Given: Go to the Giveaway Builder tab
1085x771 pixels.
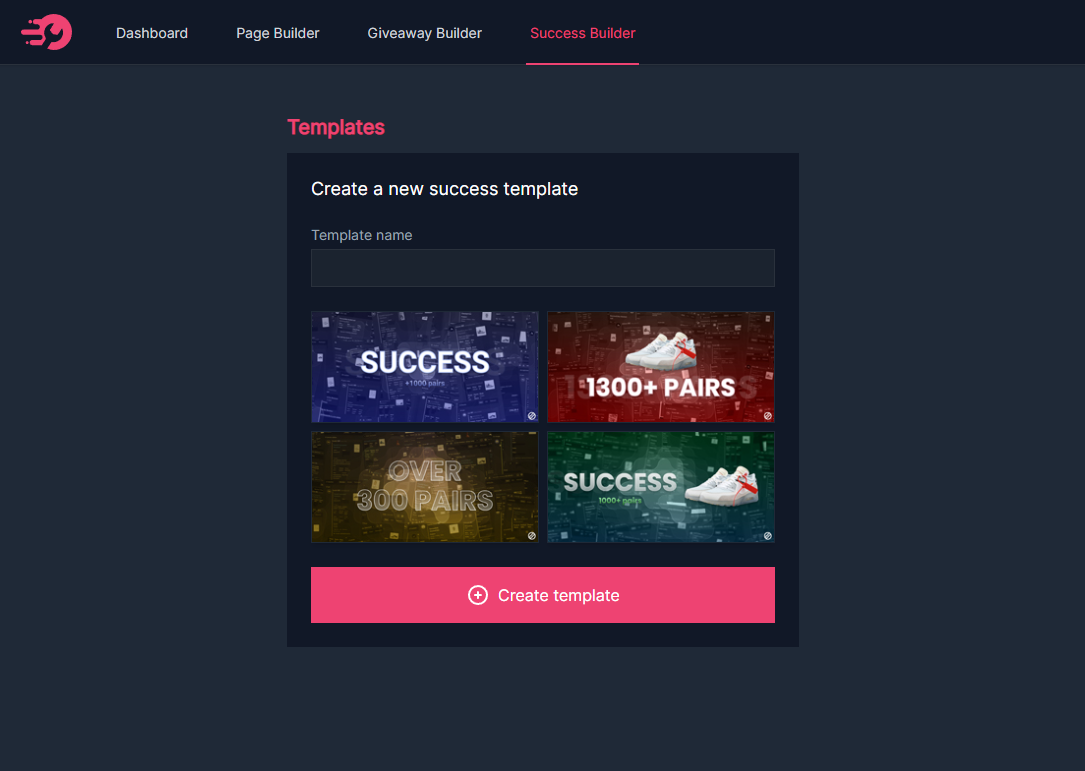Looking at the screenshot, I should point(424,33).
